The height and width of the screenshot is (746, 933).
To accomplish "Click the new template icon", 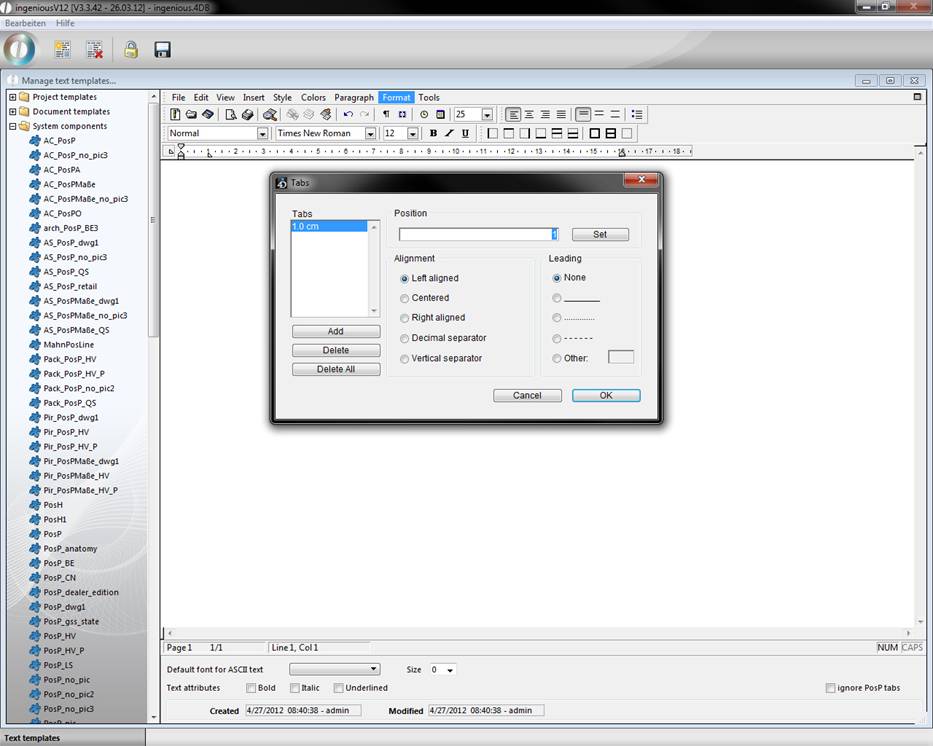I will click(x=62, y=49).
